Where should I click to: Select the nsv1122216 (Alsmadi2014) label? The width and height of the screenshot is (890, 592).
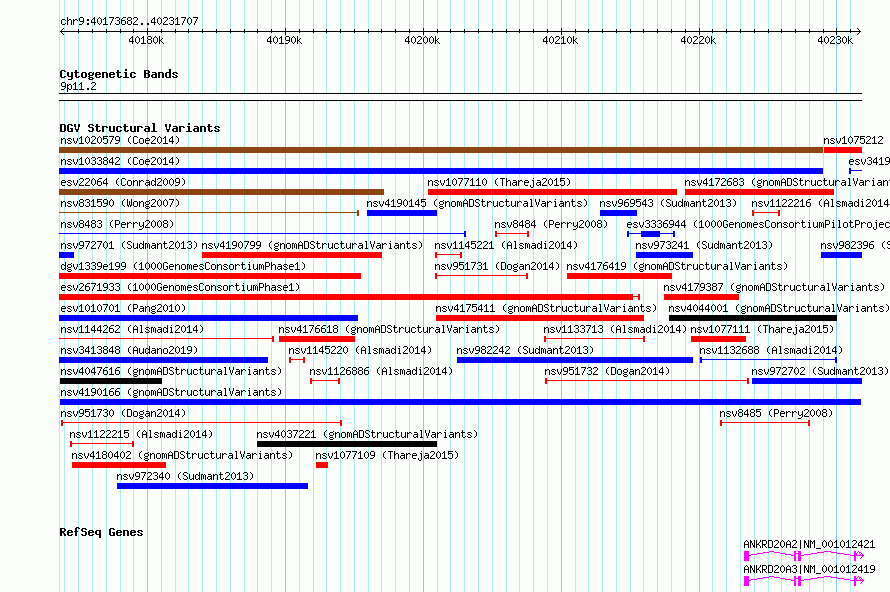(x=820, y=203)
